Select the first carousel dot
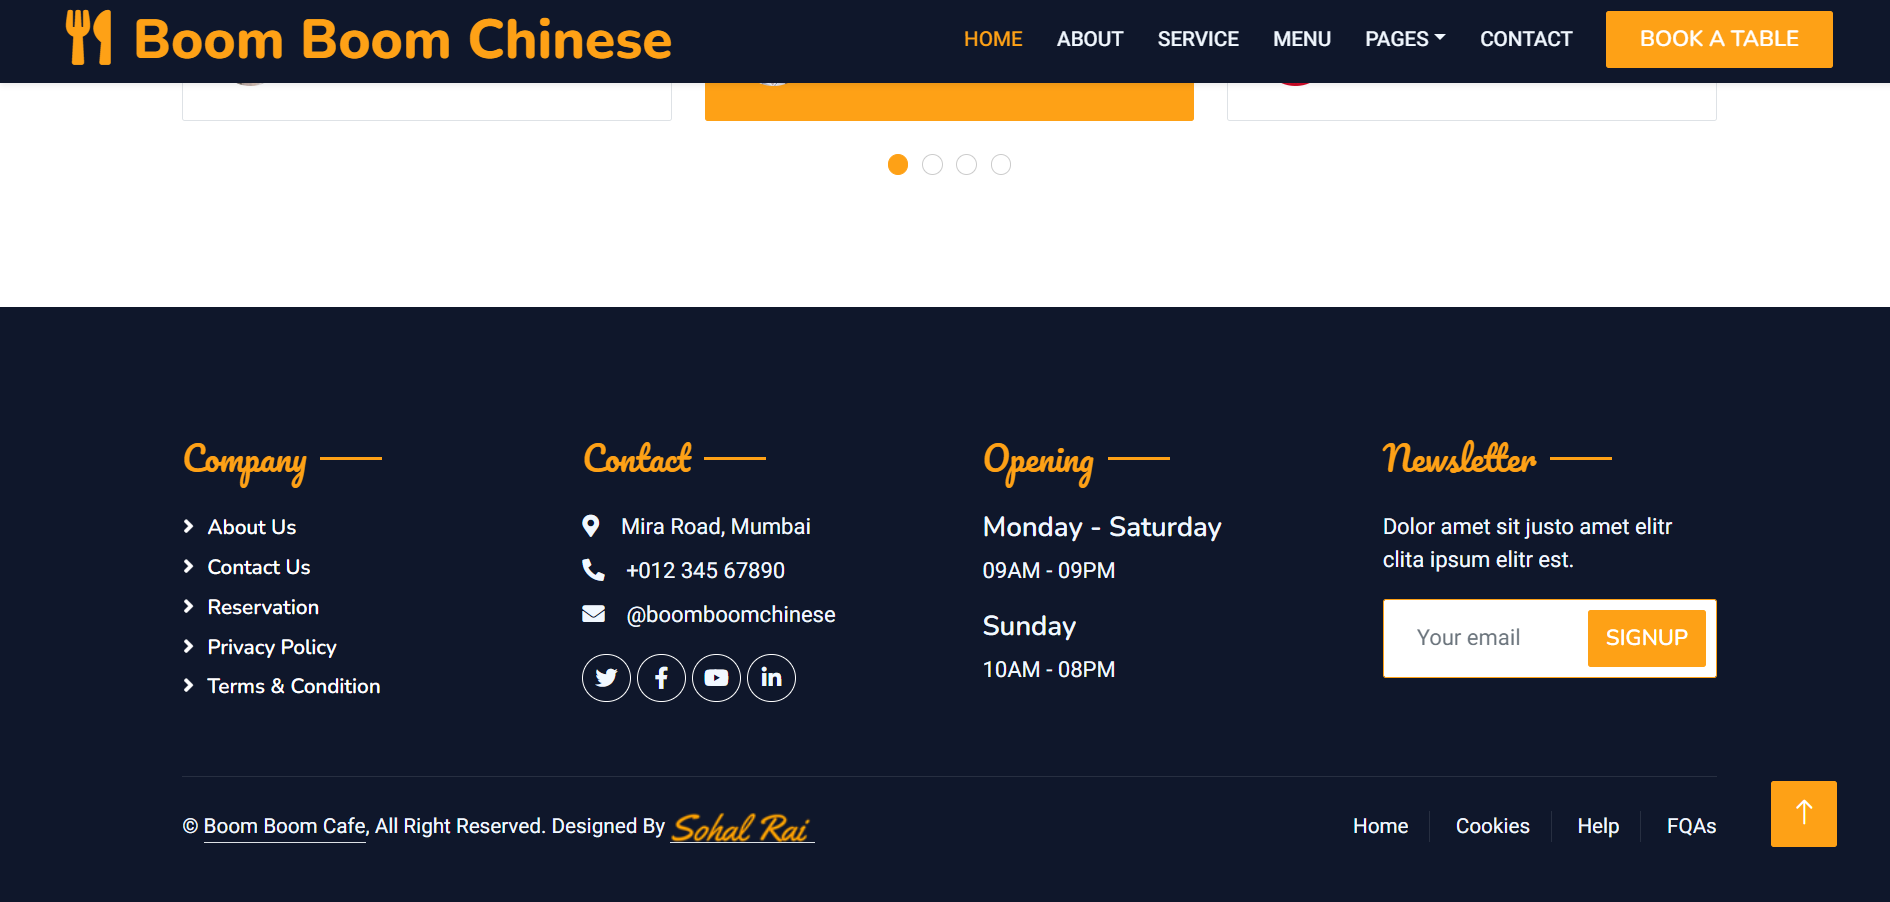1890x902 pixels. [898, 165]
